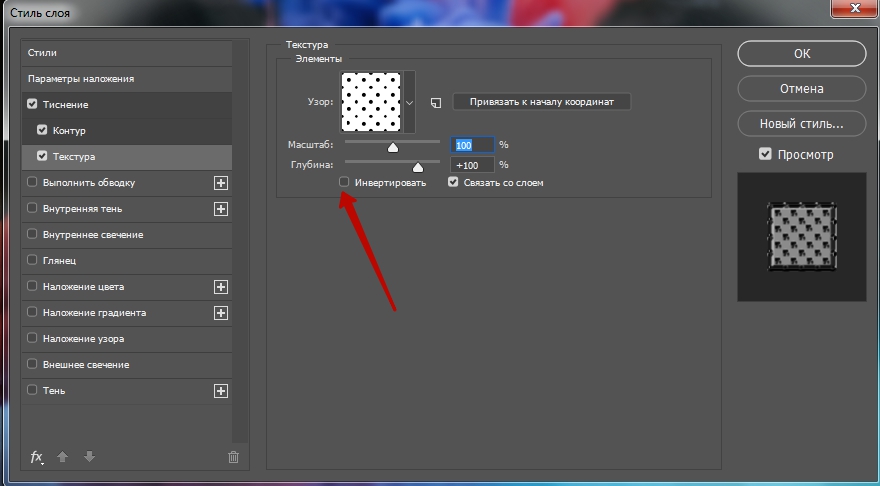Image resolution: width=880 pixels, height=486 pixels.
Task: Click the Глубина value input field
Action: [x=472, y=165]
